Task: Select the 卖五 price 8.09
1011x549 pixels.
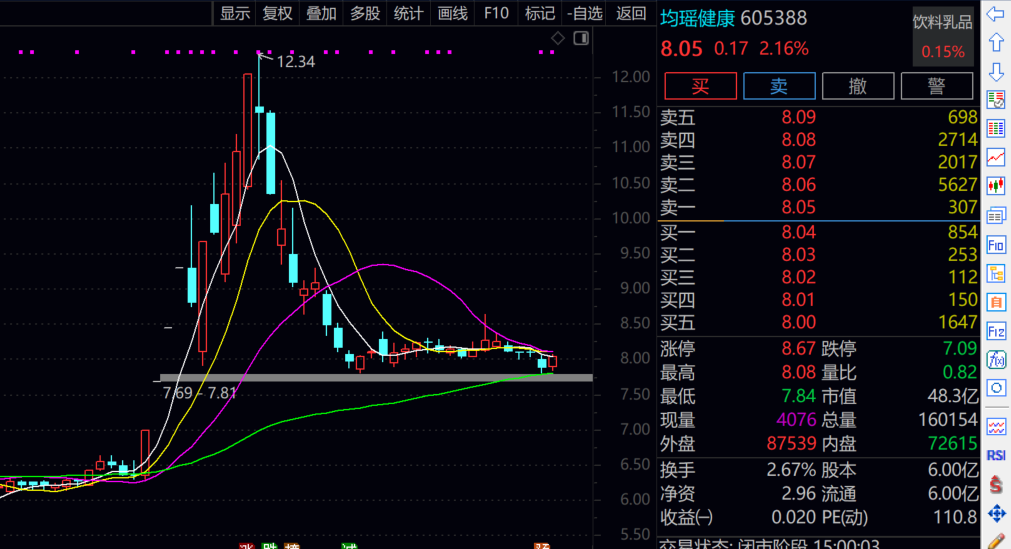Action: click(x=798, y=117)
